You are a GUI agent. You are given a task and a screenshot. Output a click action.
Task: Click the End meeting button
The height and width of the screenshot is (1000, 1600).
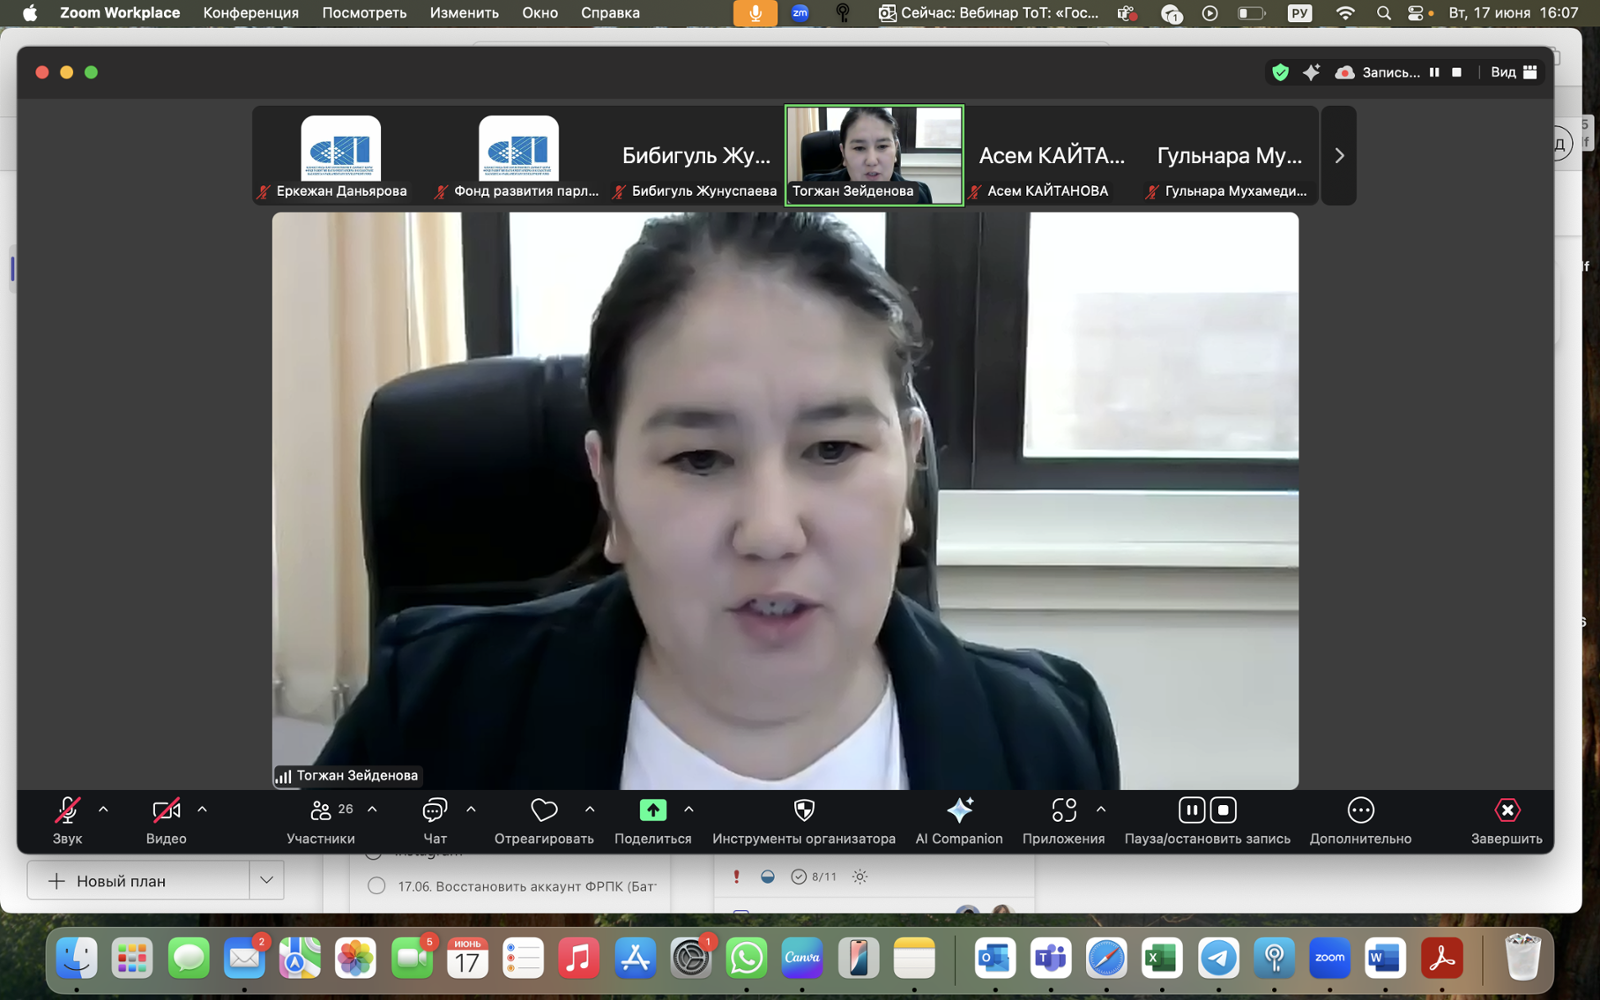pos(1506,810)
